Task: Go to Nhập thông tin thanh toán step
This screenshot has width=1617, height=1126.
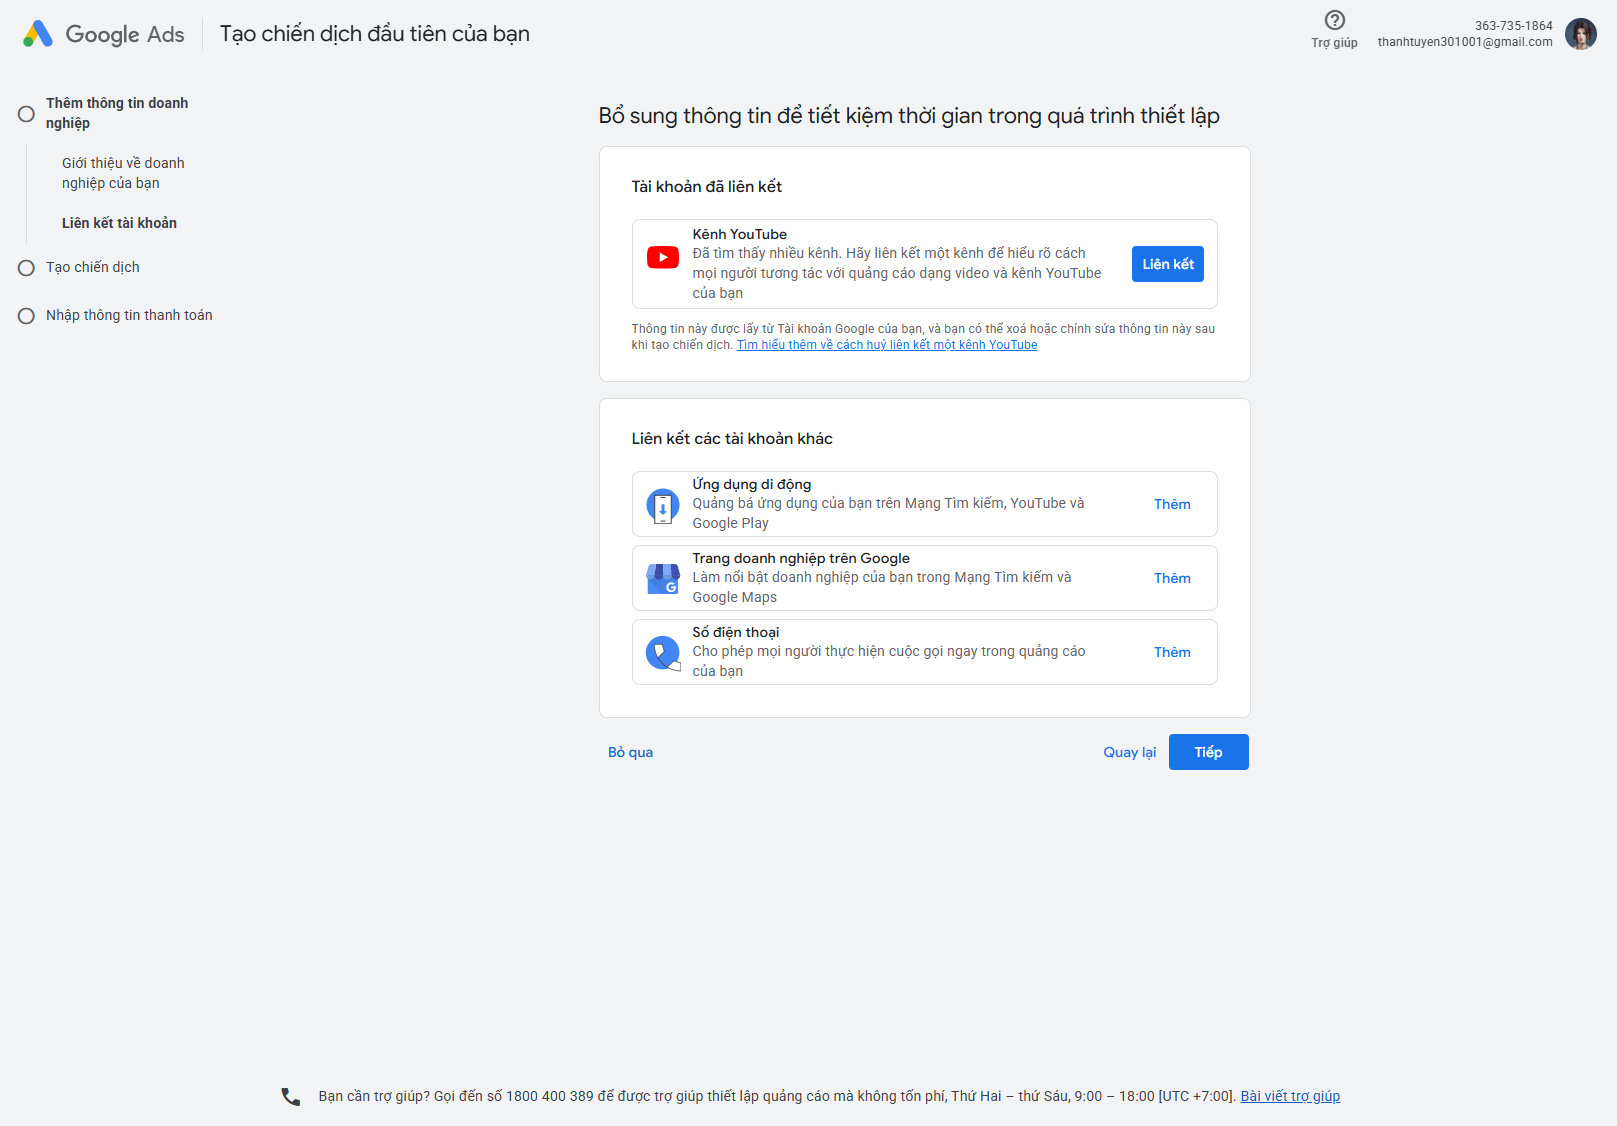Action: [129, 315]
